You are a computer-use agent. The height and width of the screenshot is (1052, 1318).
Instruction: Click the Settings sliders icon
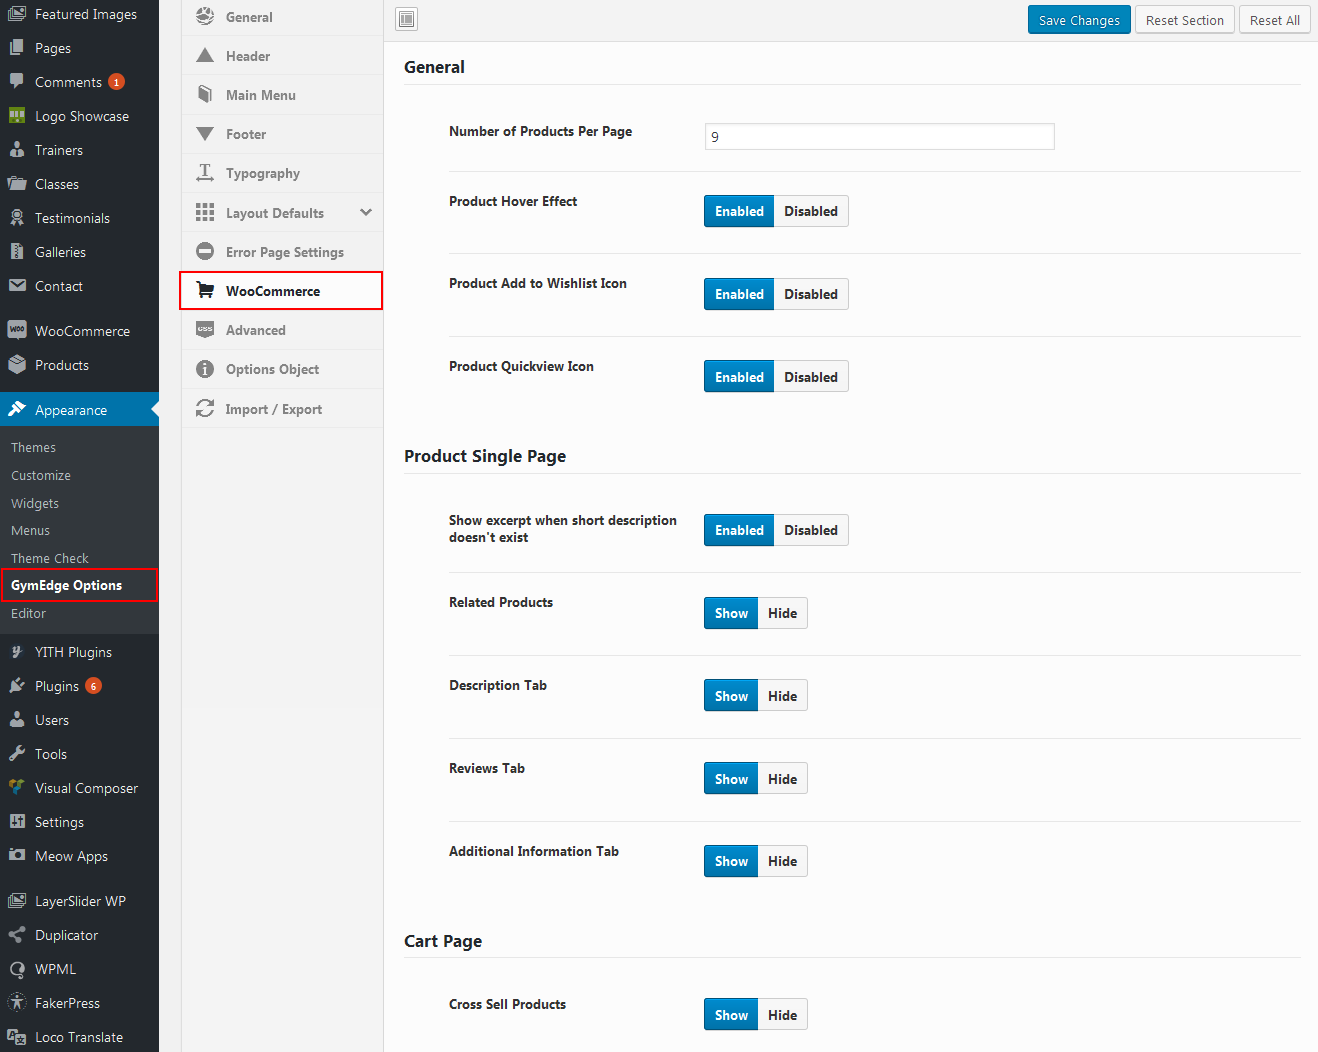click(x=17, y=822)
